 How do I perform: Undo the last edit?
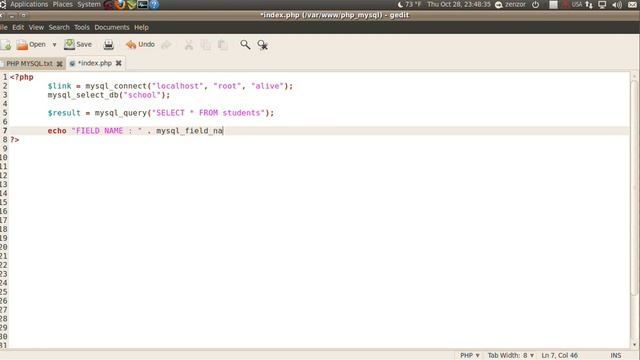(x=140, y=44)
